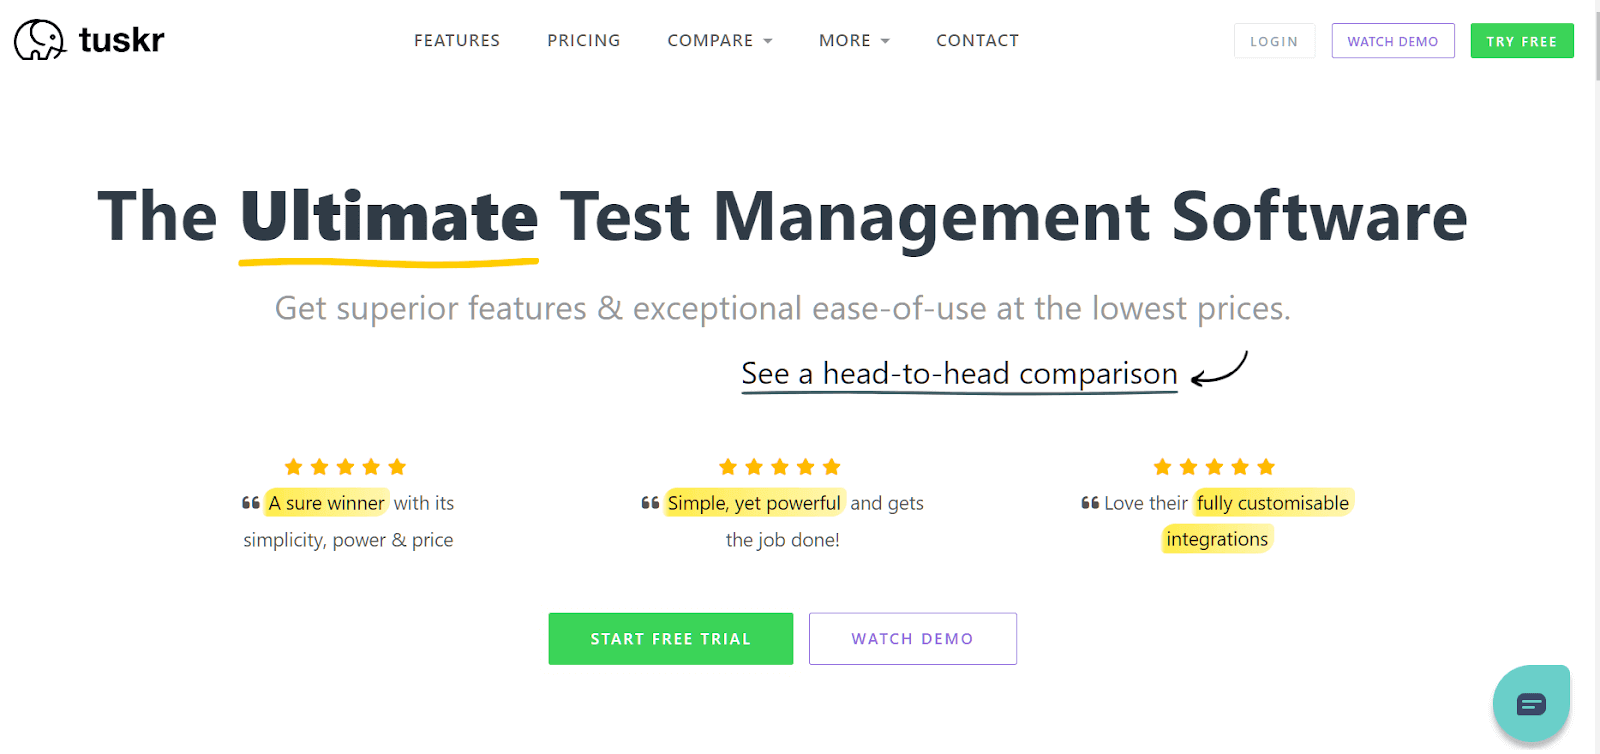Open the chat widget icon
1600x754 pixels.
[1531, 704]
